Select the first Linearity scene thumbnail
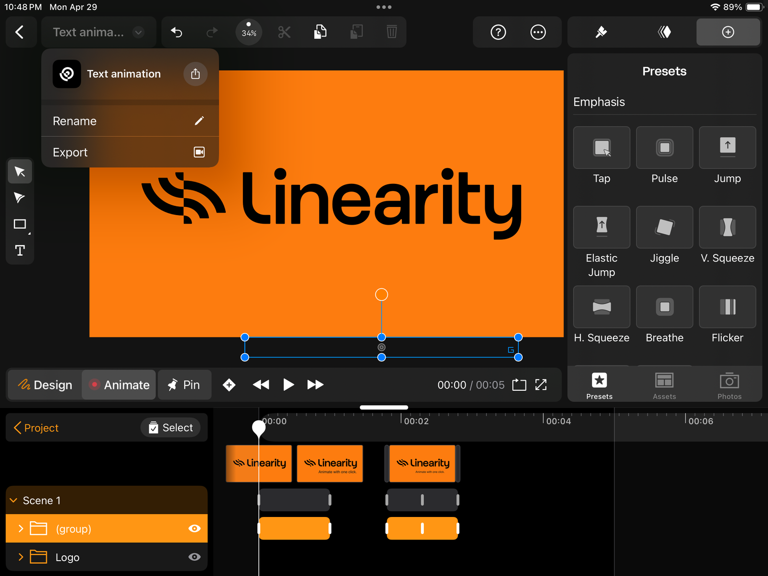The image size is (768, 576). (259, 463)
